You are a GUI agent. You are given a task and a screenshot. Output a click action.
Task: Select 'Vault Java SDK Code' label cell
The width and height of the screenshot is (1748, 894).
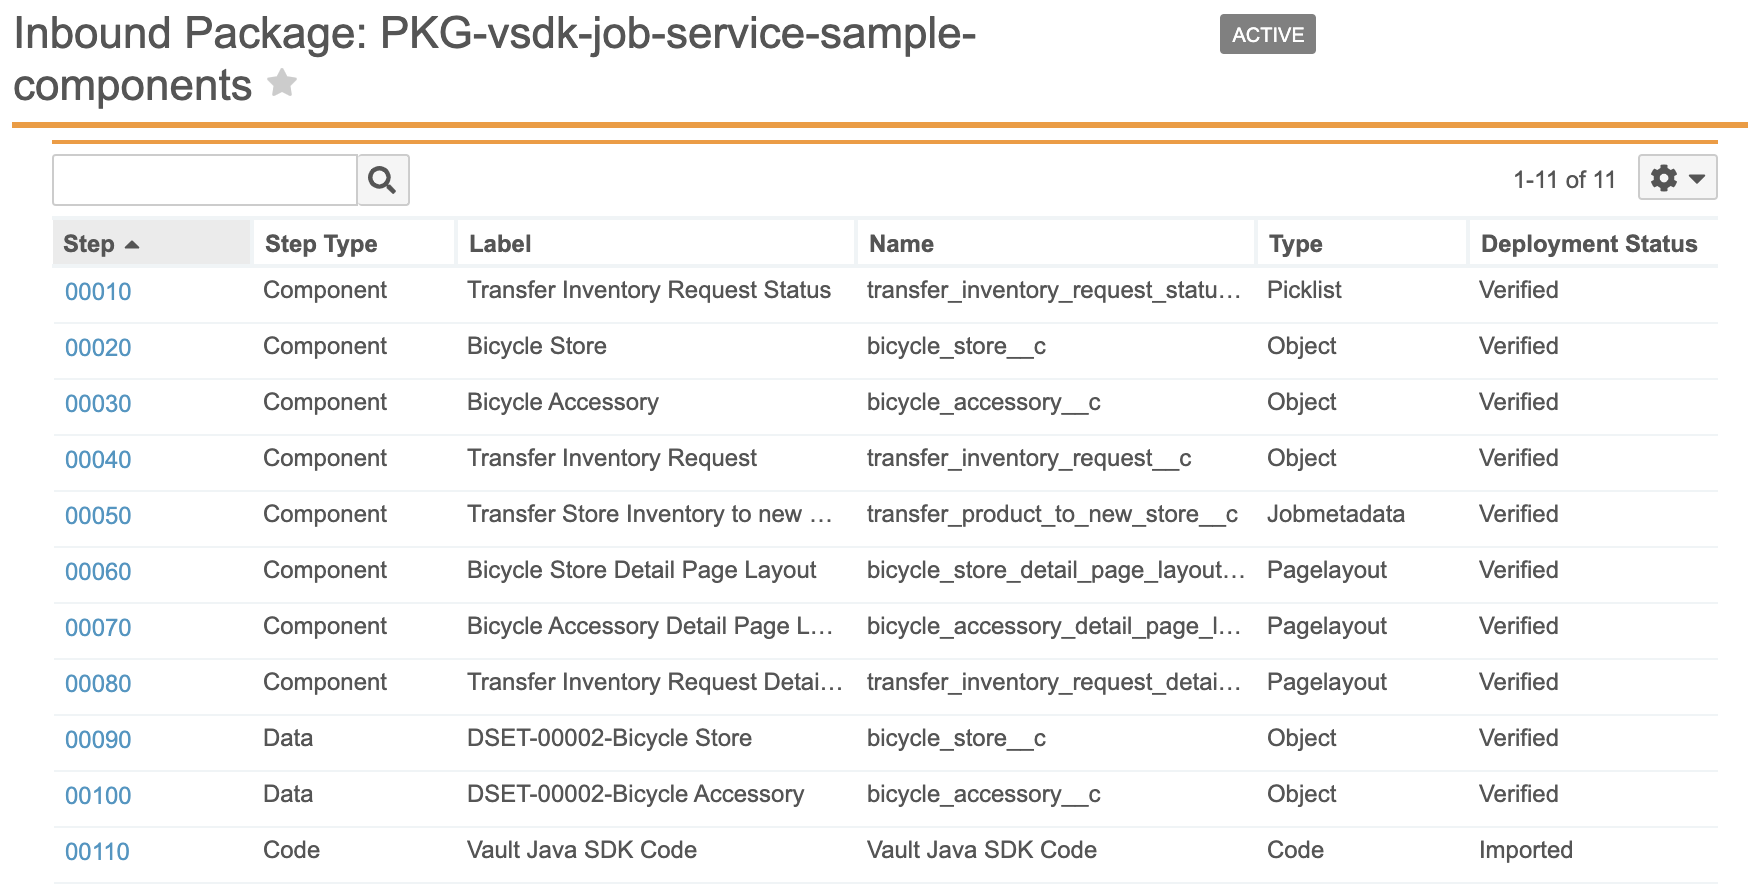pos(582,850)
